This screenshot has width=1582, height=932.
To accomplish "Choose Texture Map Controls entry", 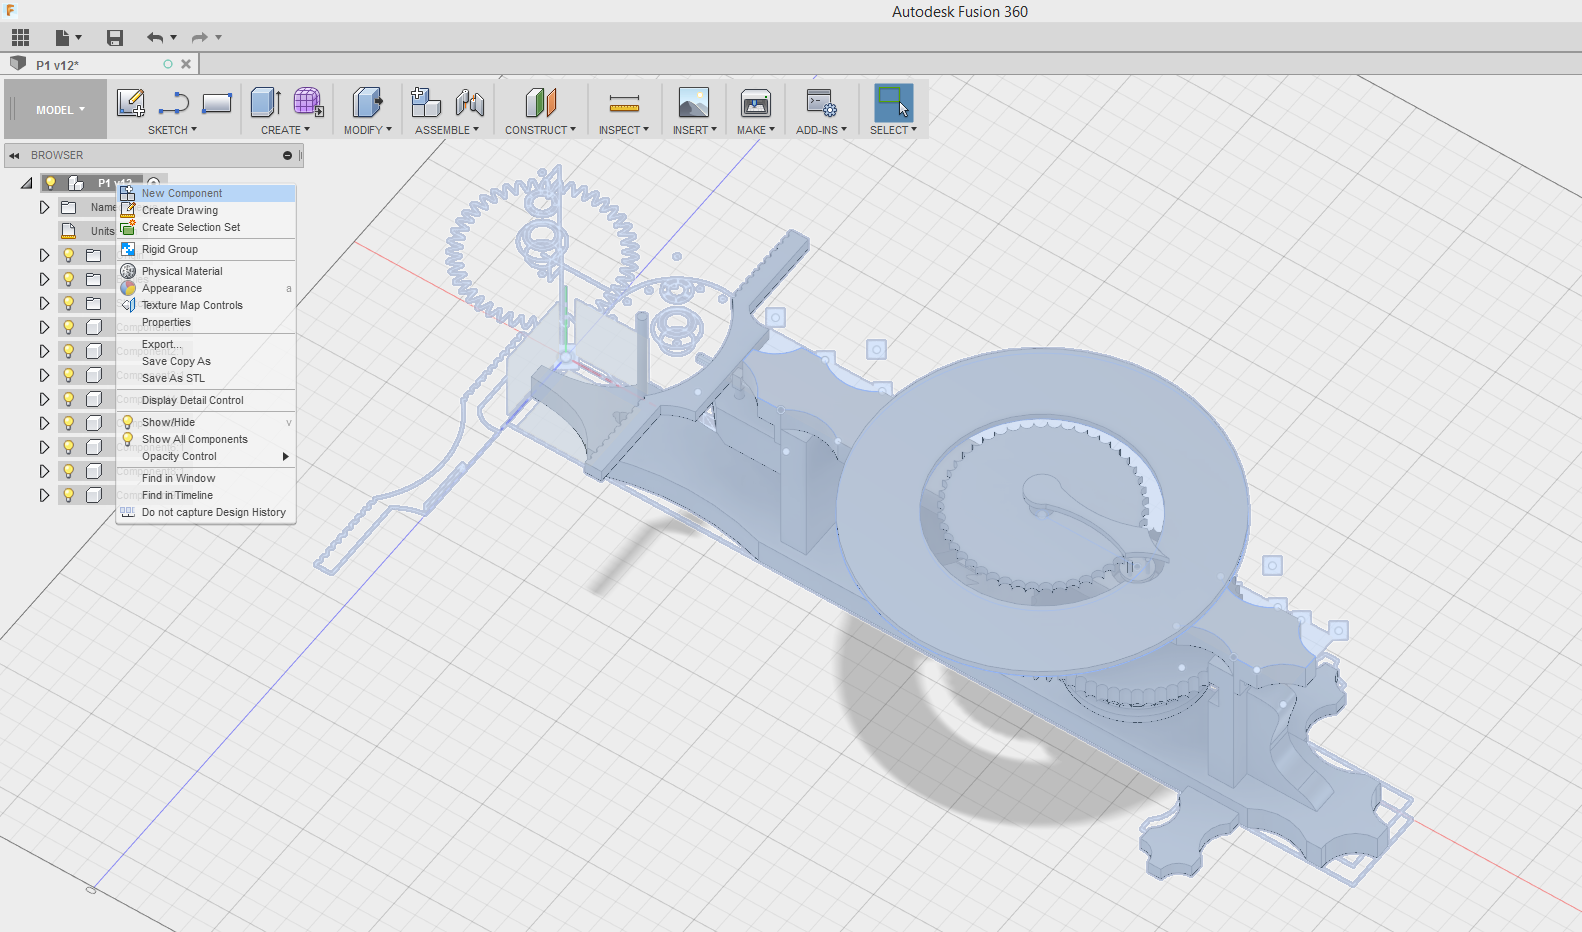I will coord(206,305).
